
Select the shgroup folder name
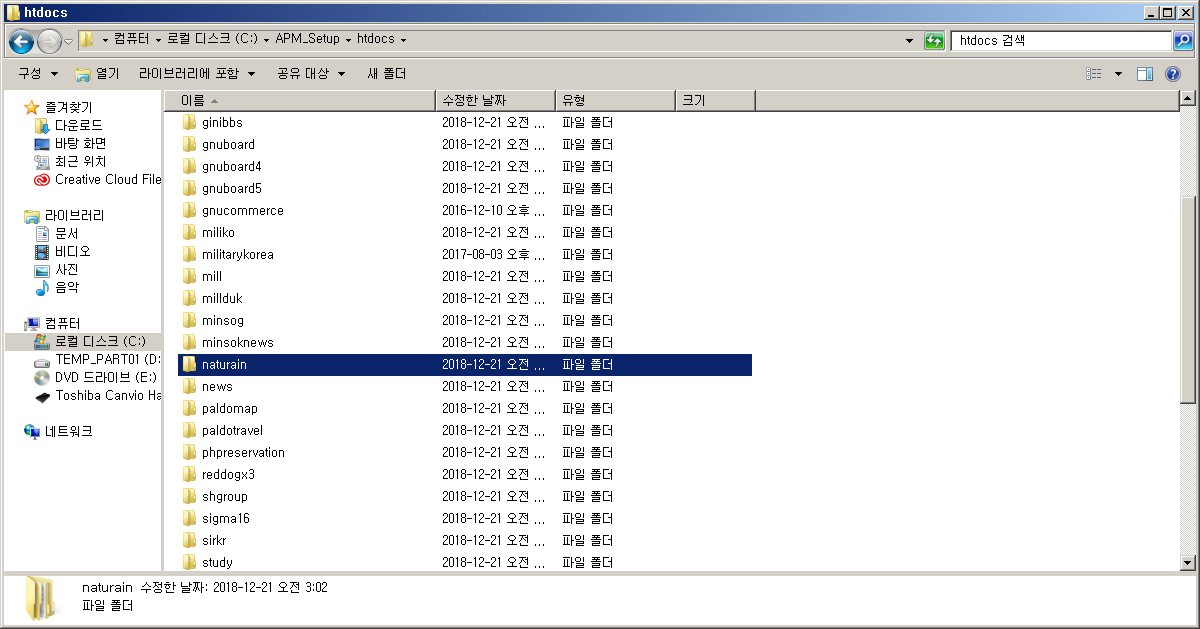(224, 496)
